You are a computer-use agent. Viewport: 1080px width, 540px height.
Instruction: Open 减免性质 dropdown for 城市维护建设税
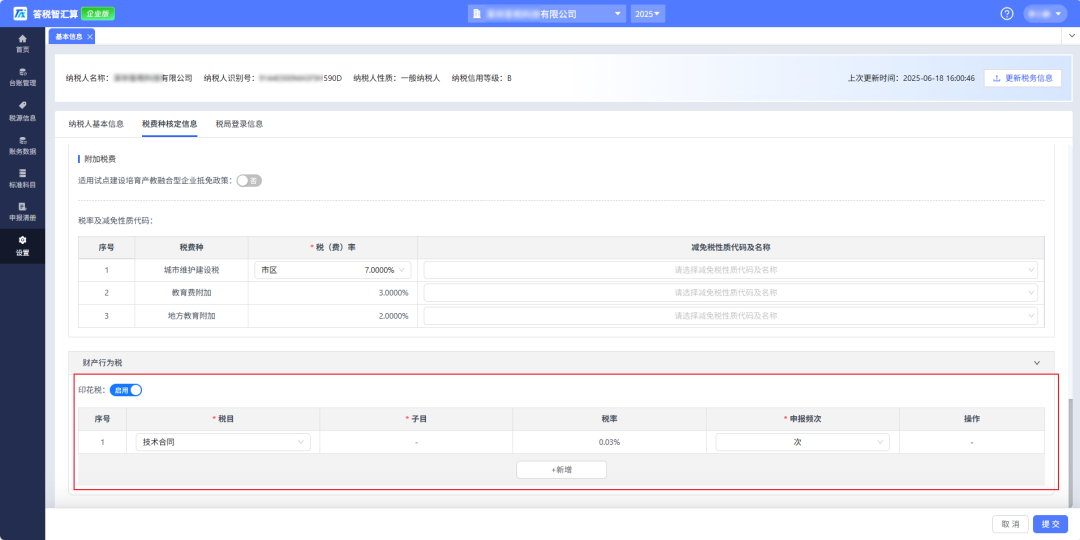pos(731,270)
